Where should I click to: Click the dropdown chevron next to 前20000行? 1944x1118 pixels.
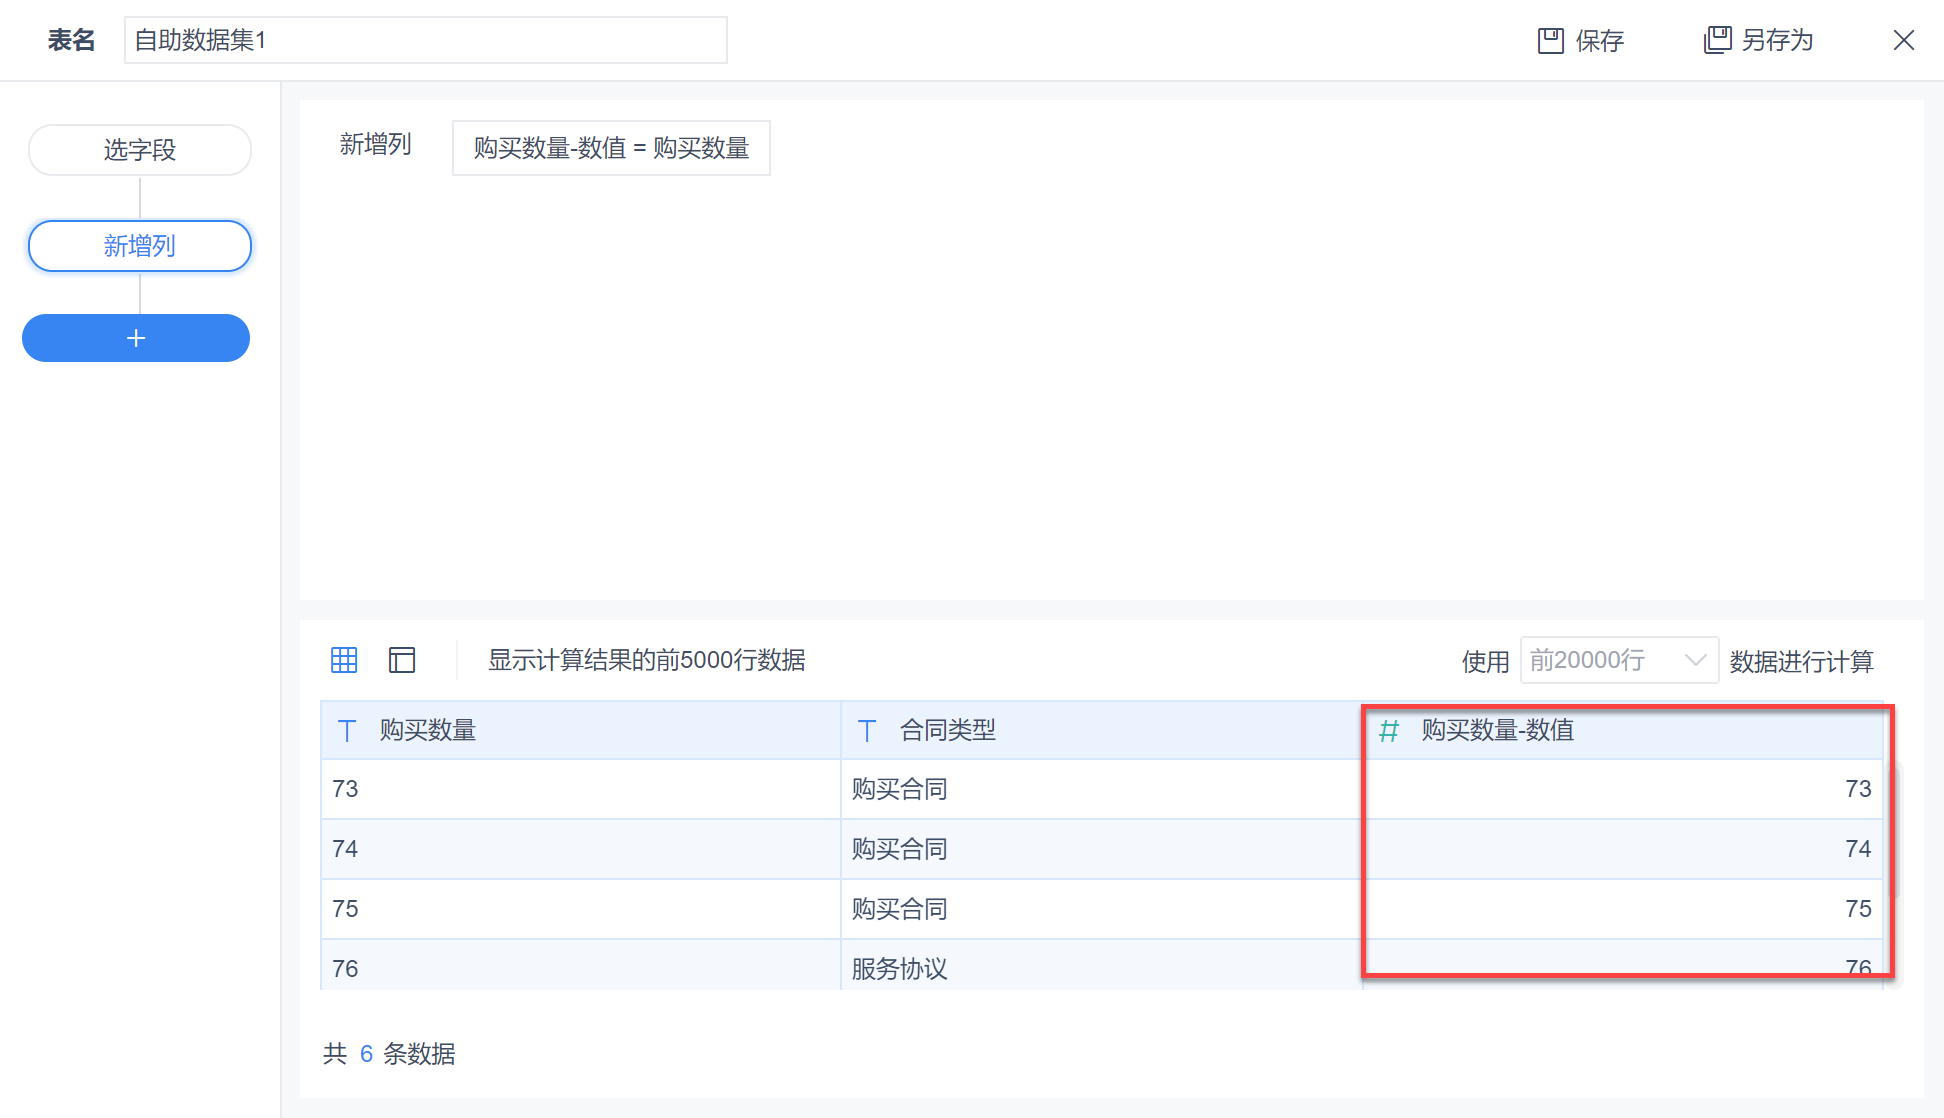(x=1695, y=660)
